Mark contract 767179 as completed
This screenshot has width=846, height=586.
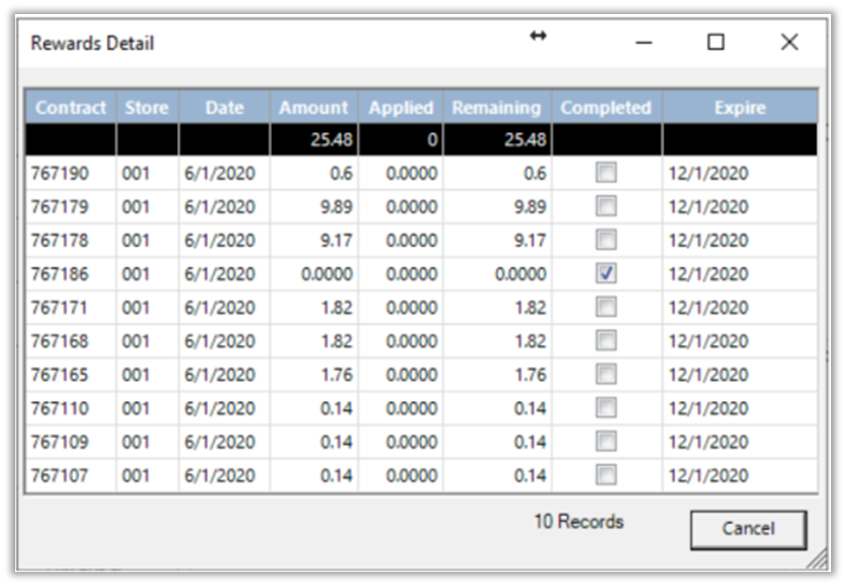606,207
